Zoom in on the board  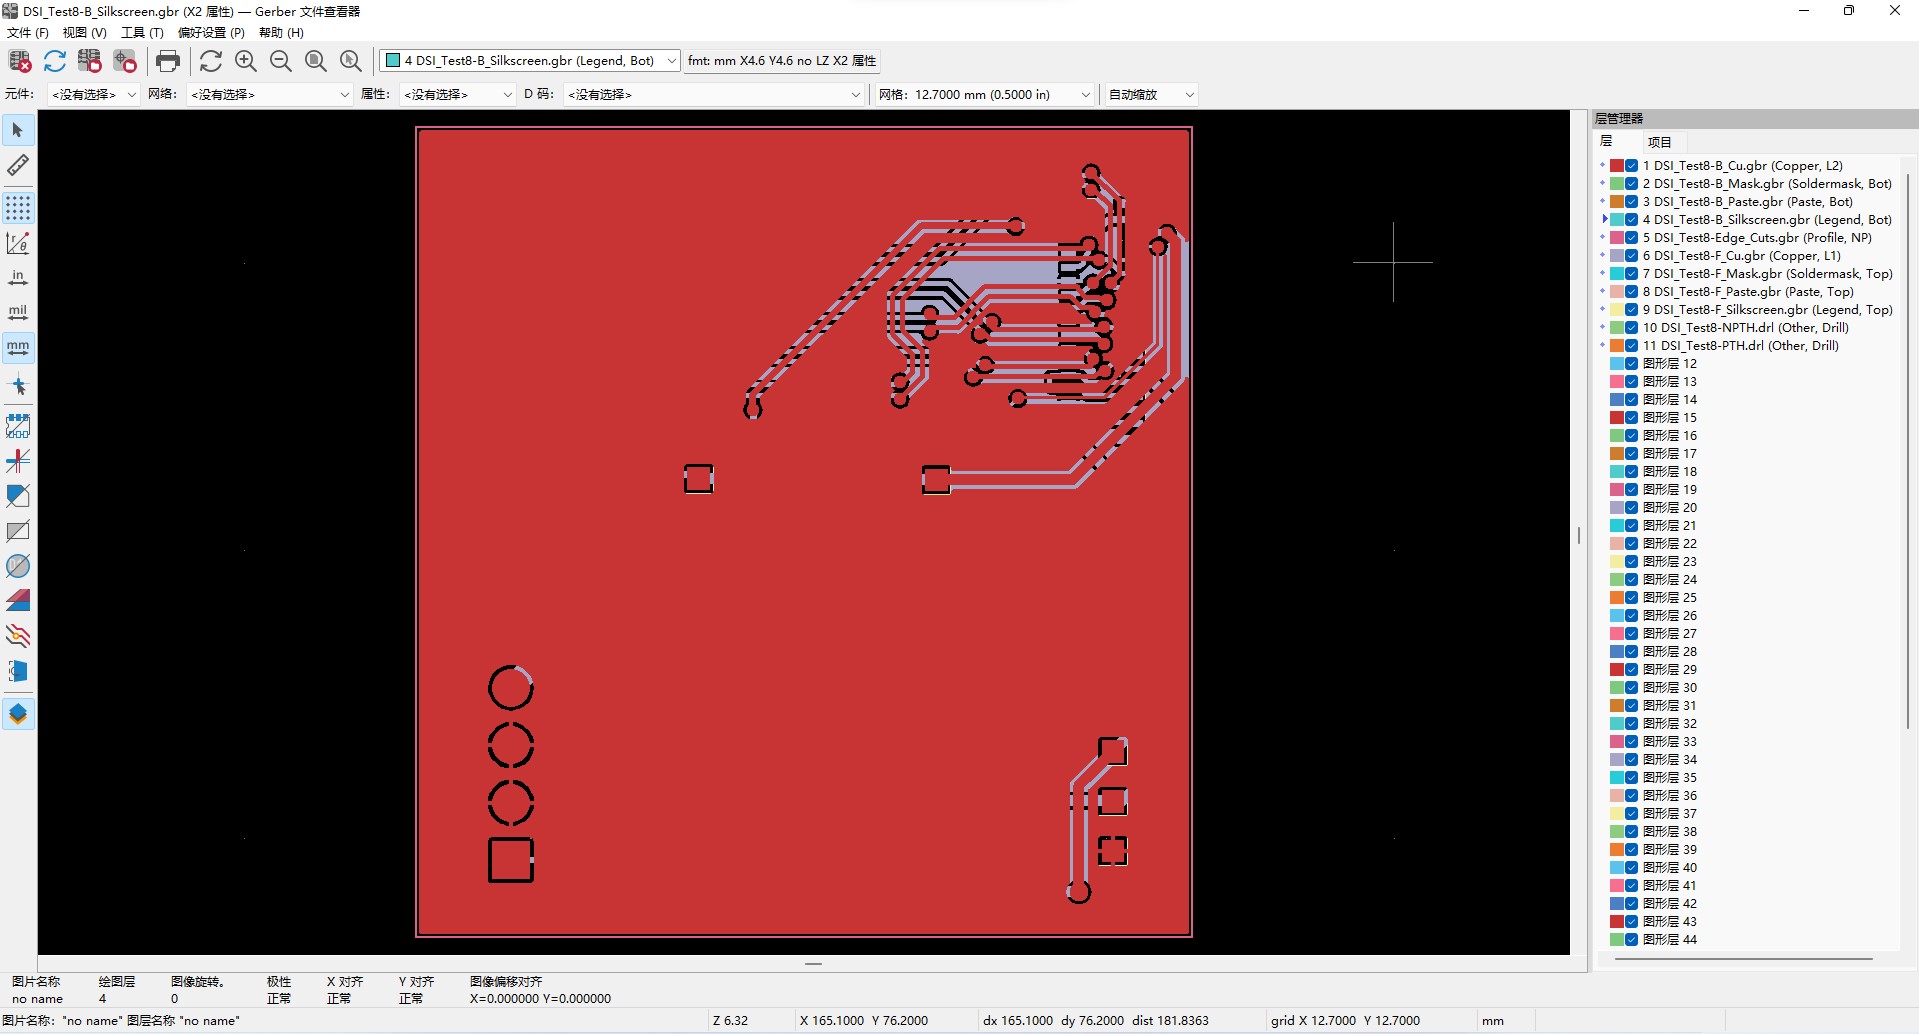coord(246,61)
